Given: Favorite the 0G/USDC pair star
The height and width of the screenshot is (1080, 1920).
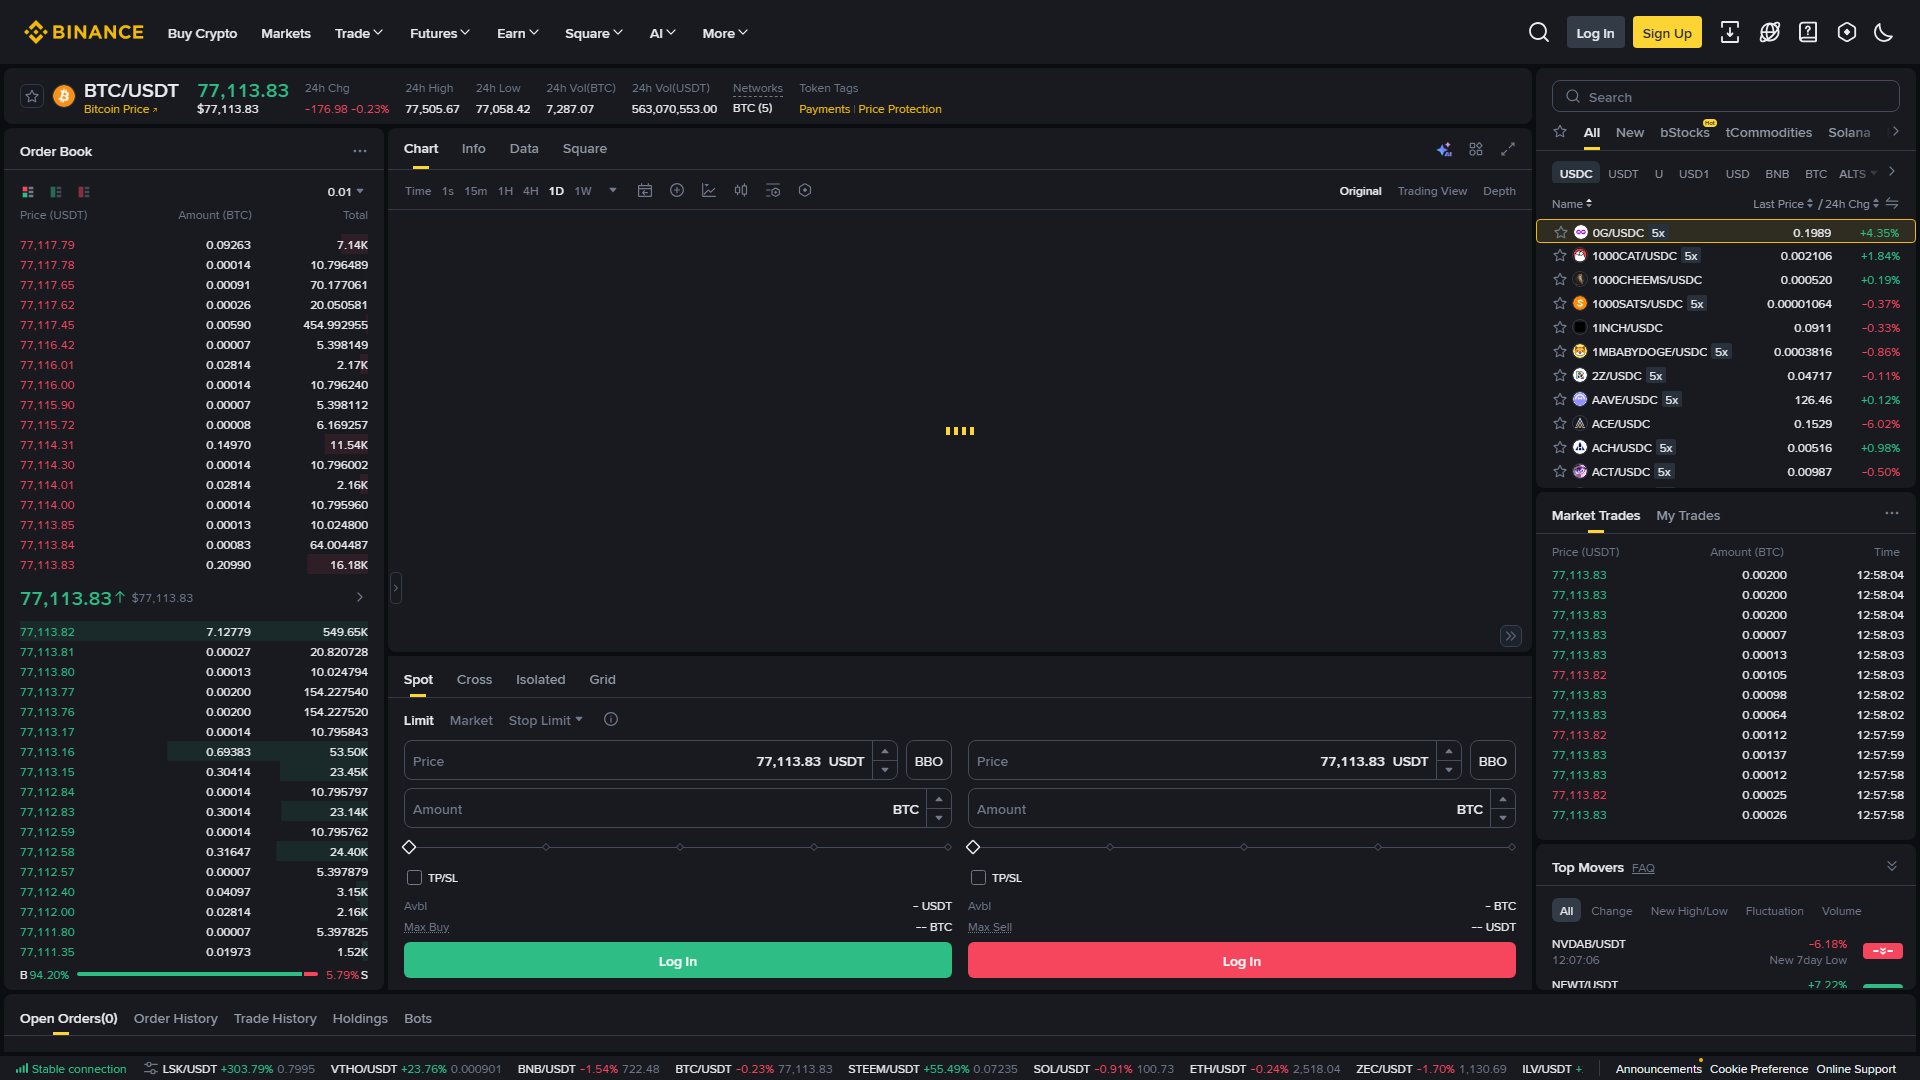Looking at the screenshot, I should 1561,232.
